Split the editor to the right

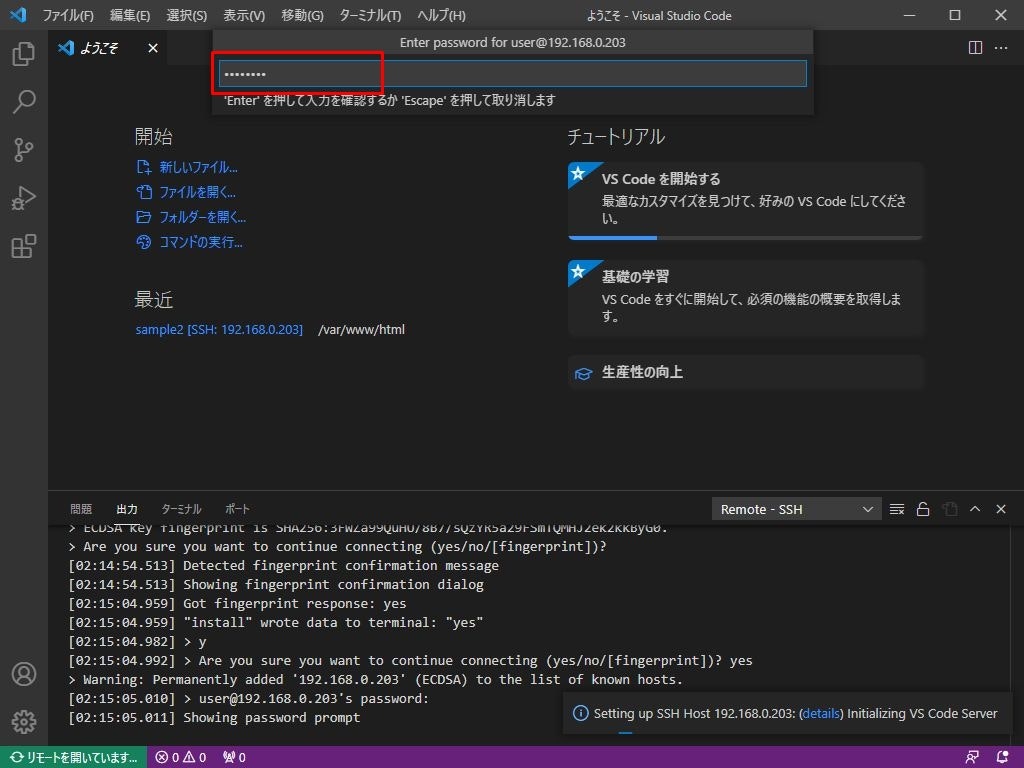coord(975,48)
